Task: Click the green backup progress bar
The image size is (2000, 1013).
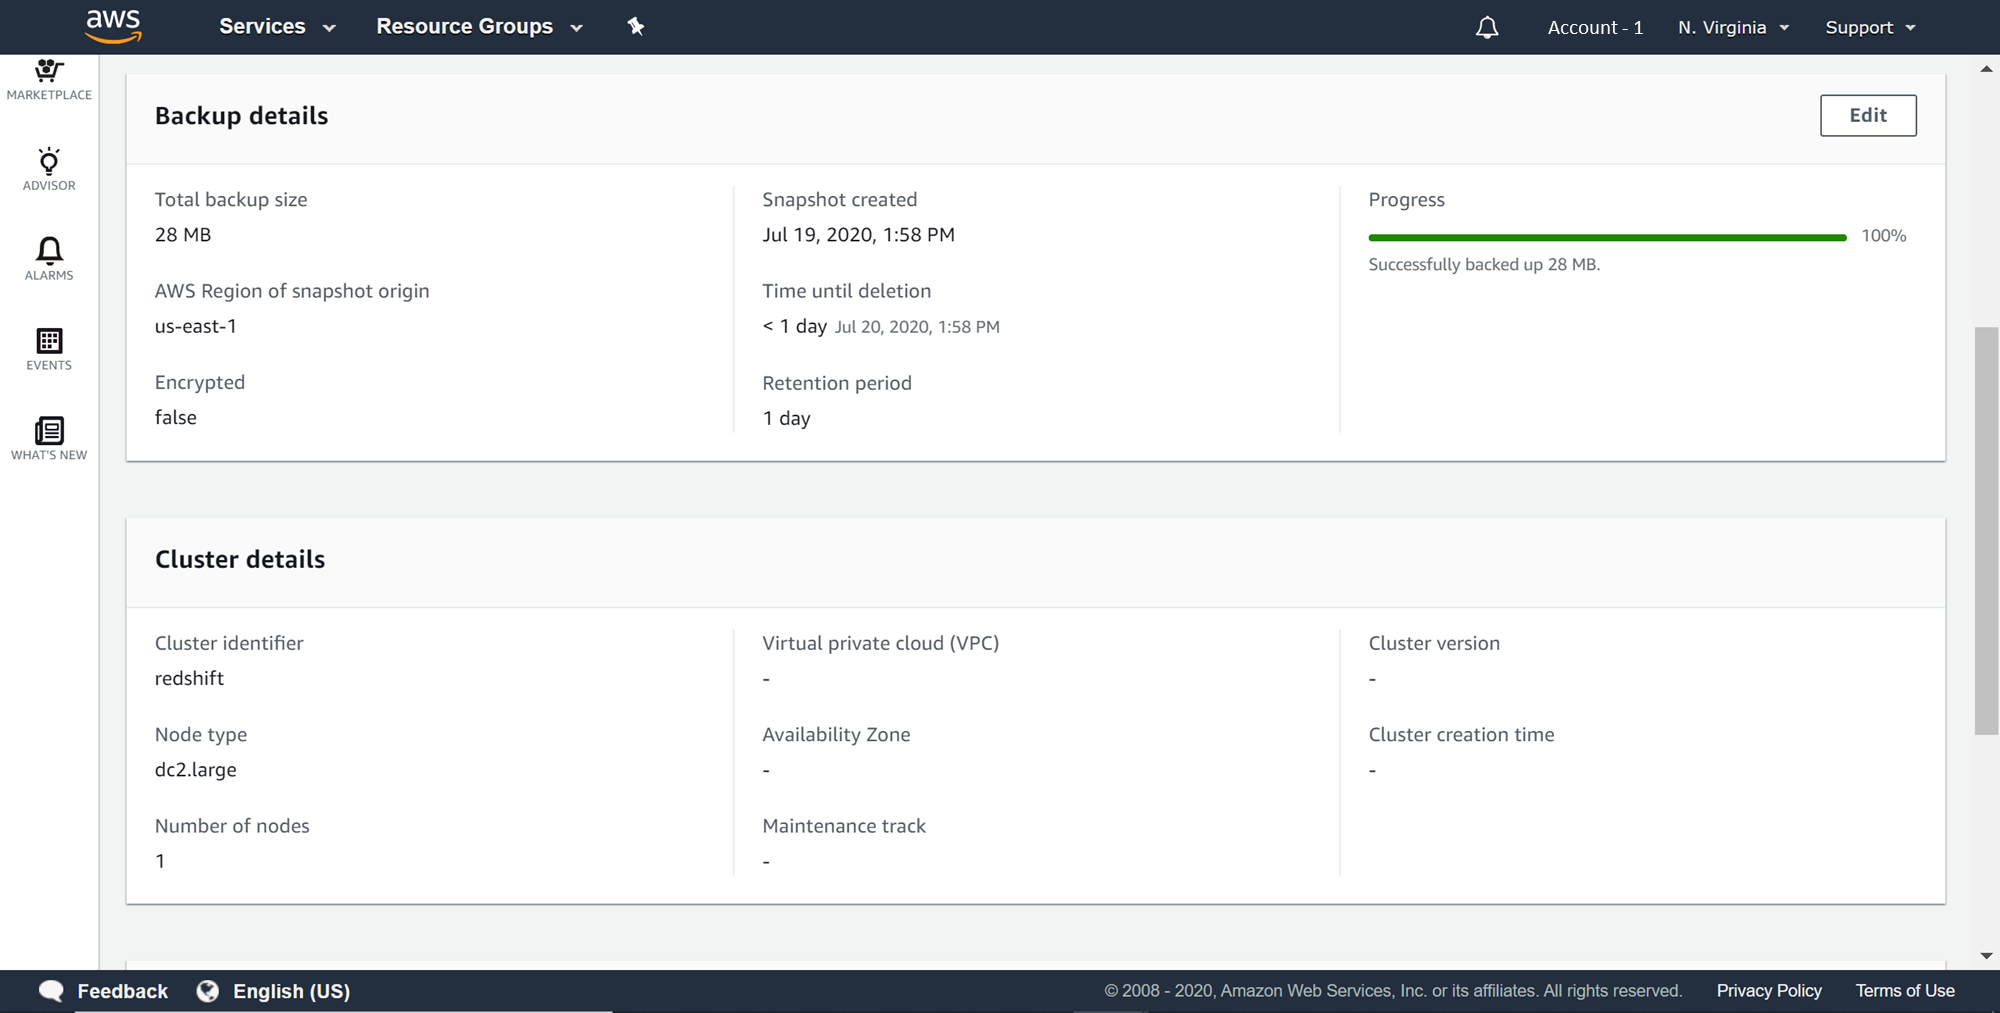Action: [1607, 237]
